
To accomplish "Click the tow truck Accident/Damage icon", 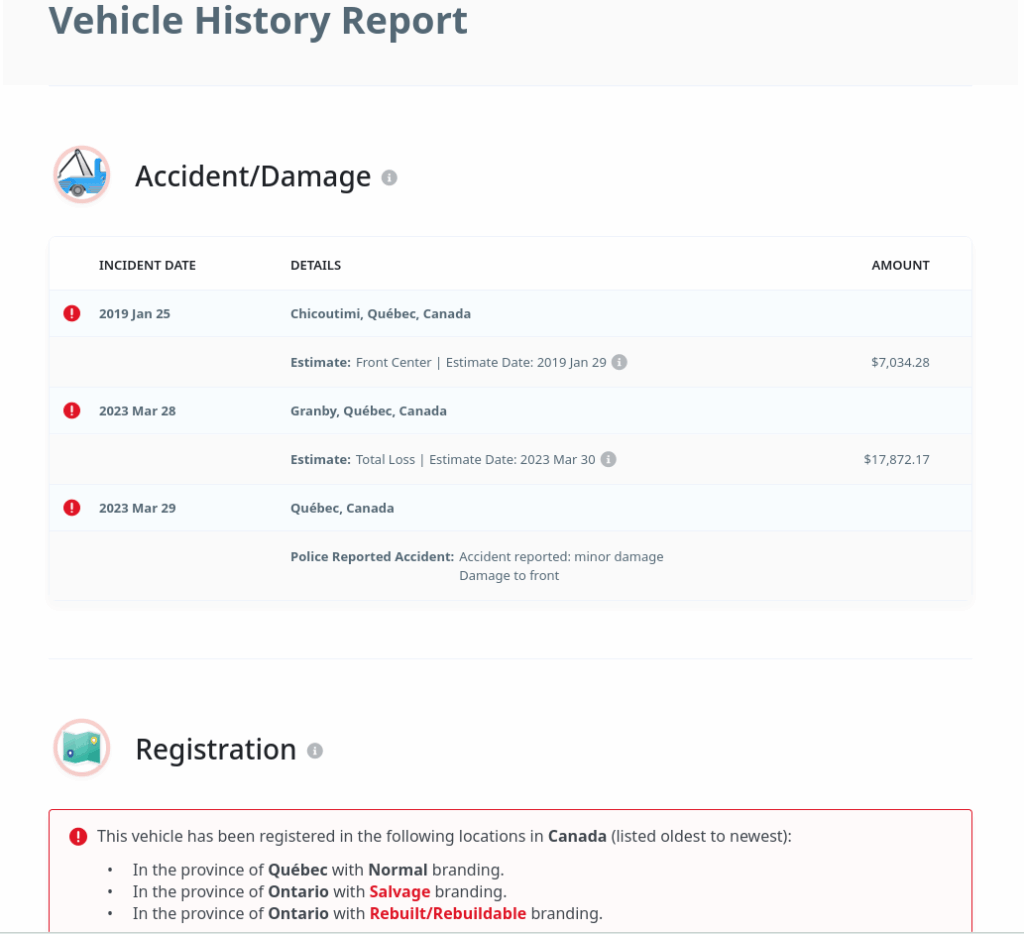I will coord(82,174).
